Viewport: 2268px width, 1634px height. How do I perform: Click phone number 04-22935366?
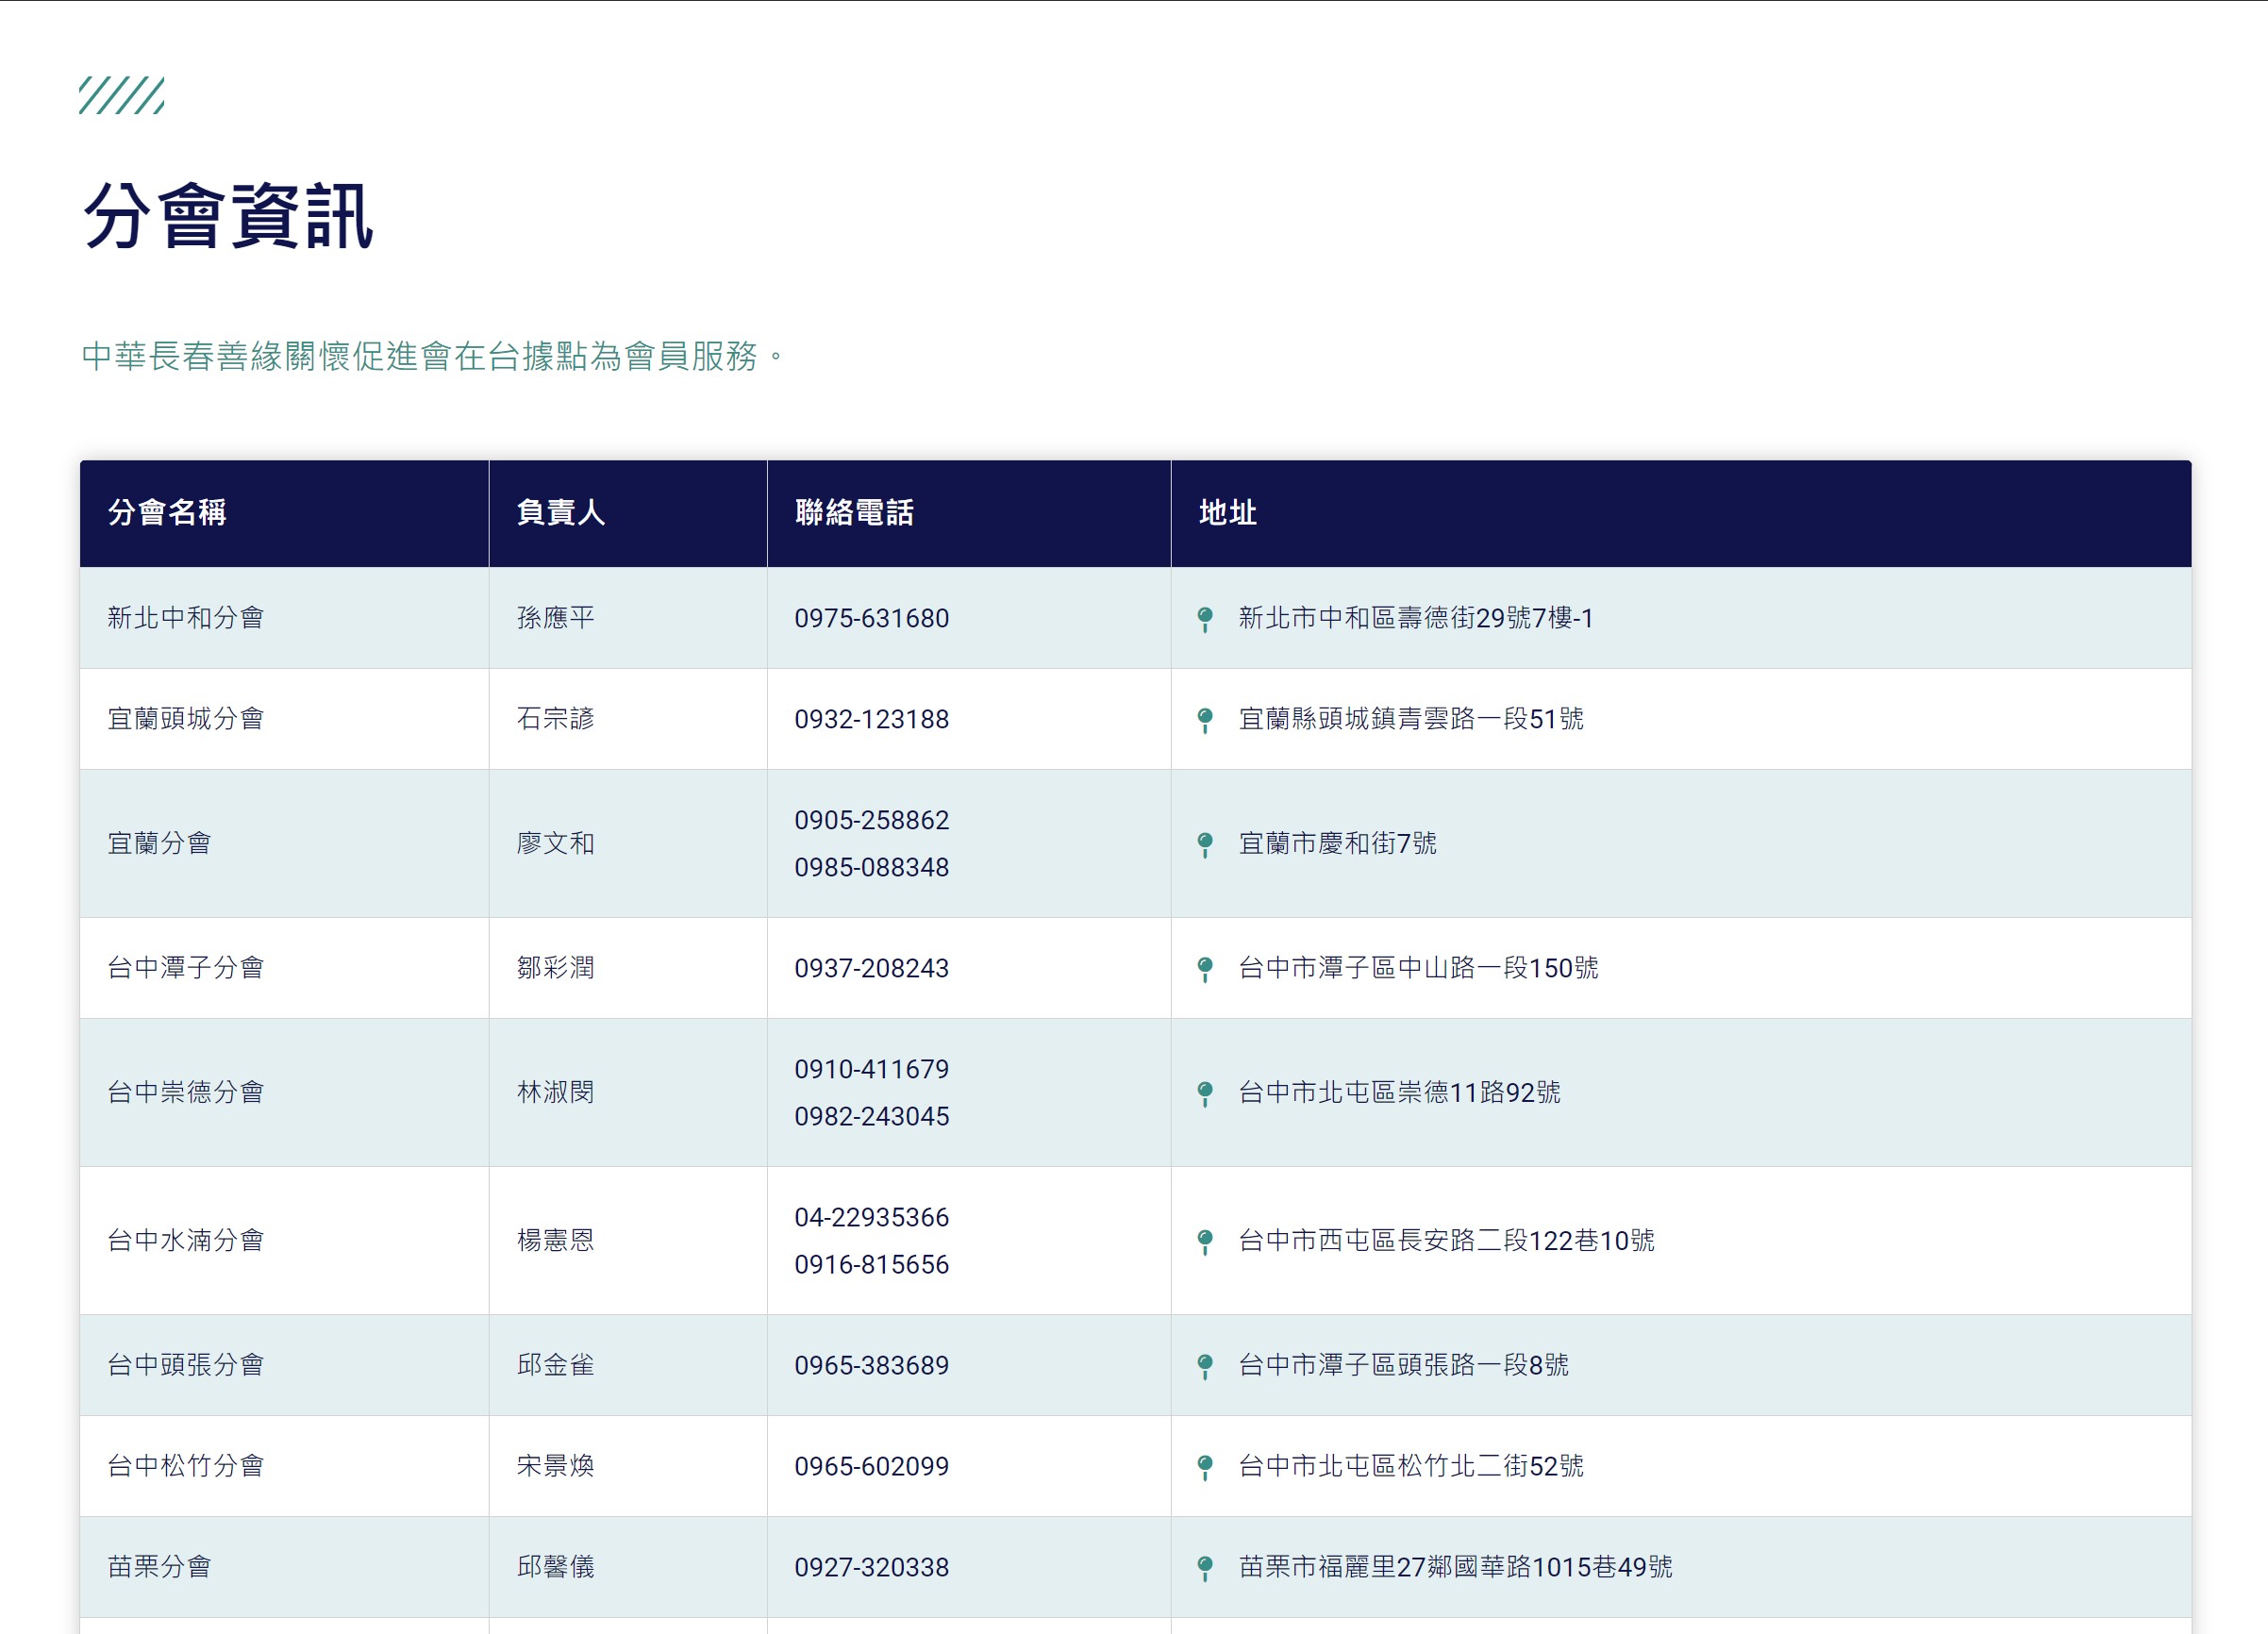(x=872, y=1217)
